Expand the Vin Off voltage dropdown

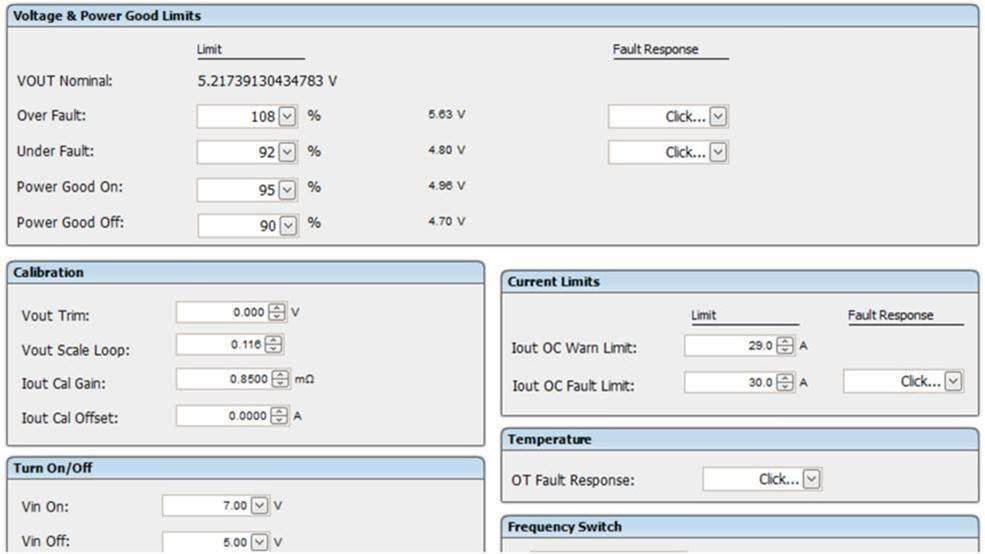(x=260, y=542)
